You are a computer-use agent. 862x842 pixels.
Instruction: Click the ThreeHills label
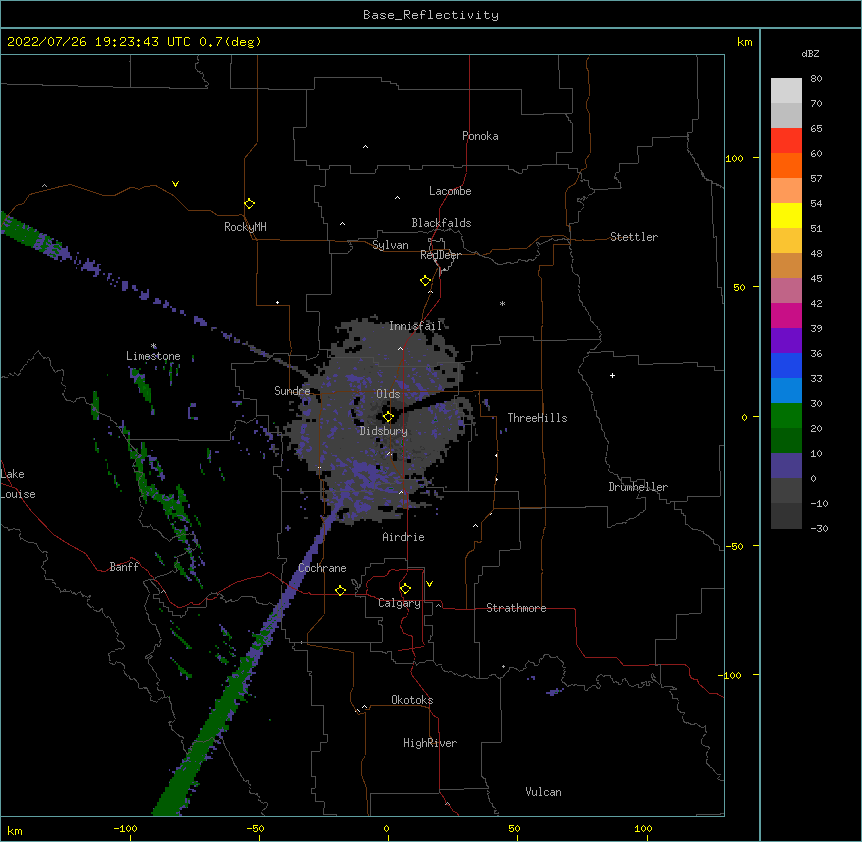click(537, 418)
